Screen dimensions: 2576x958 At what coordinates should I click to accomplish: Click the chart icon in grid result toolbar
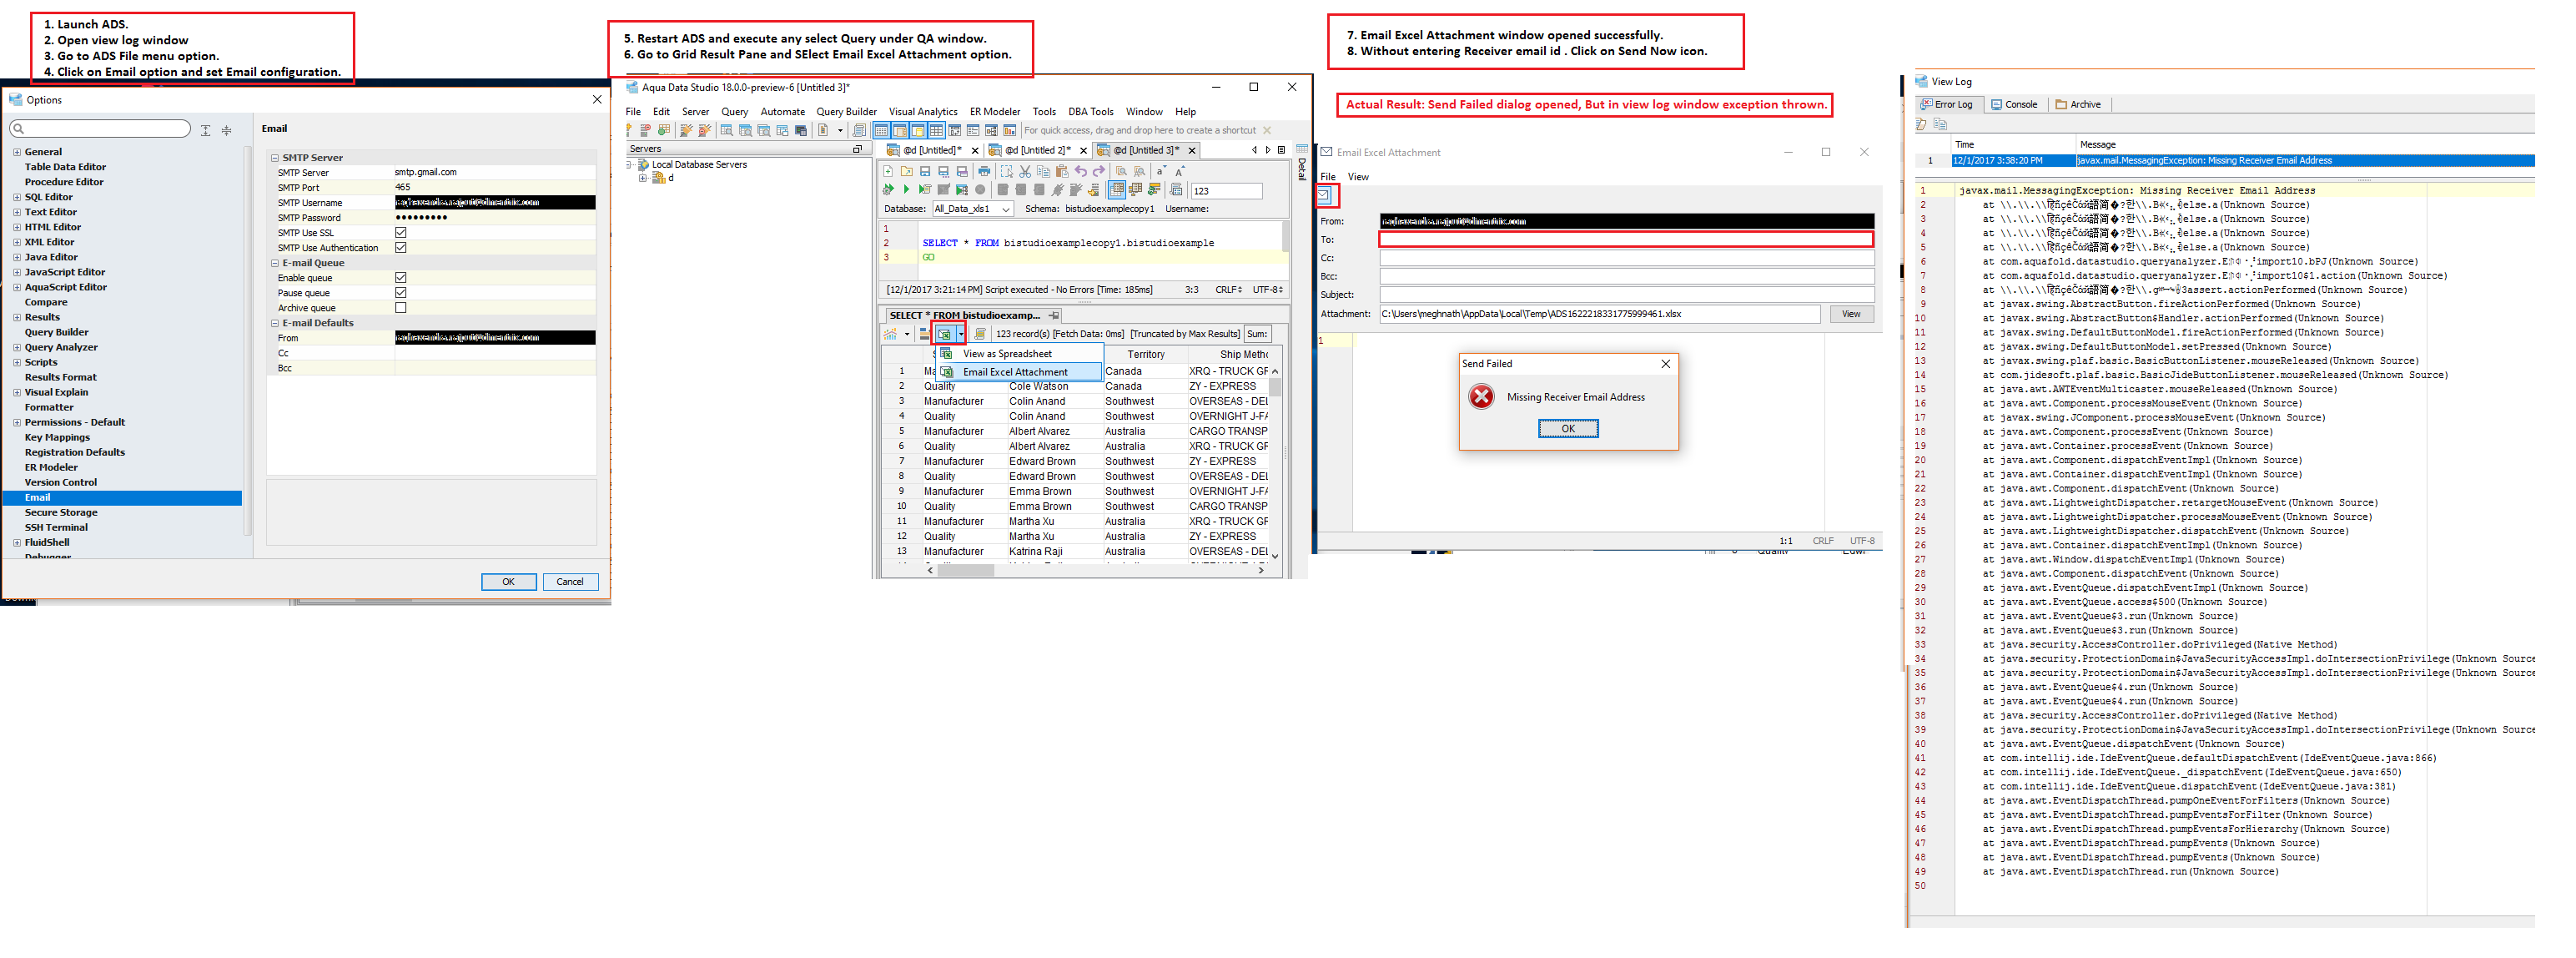890,334
